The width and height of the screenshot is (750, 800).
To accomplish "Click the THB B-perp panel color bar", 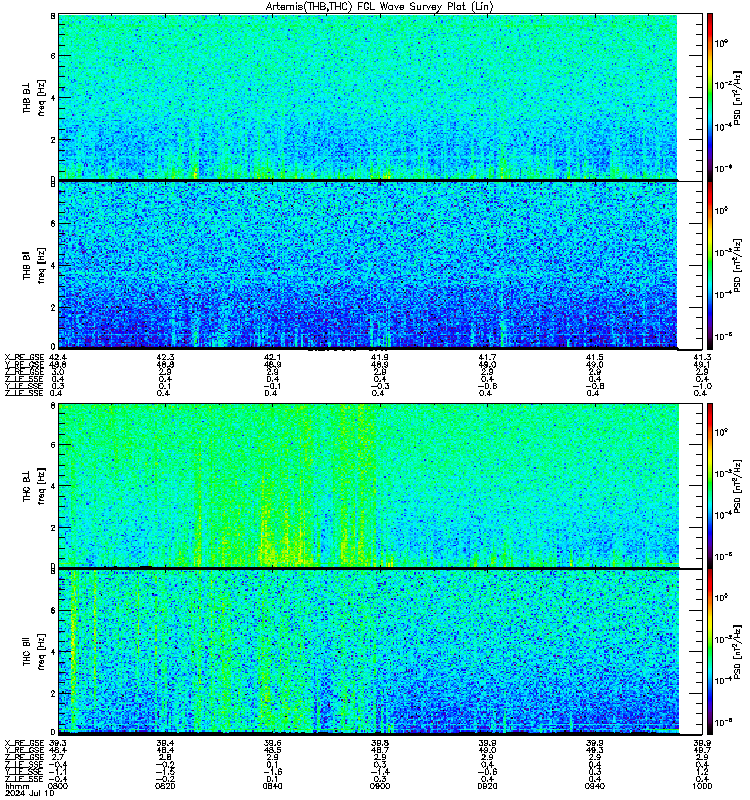I will [710, 97].
